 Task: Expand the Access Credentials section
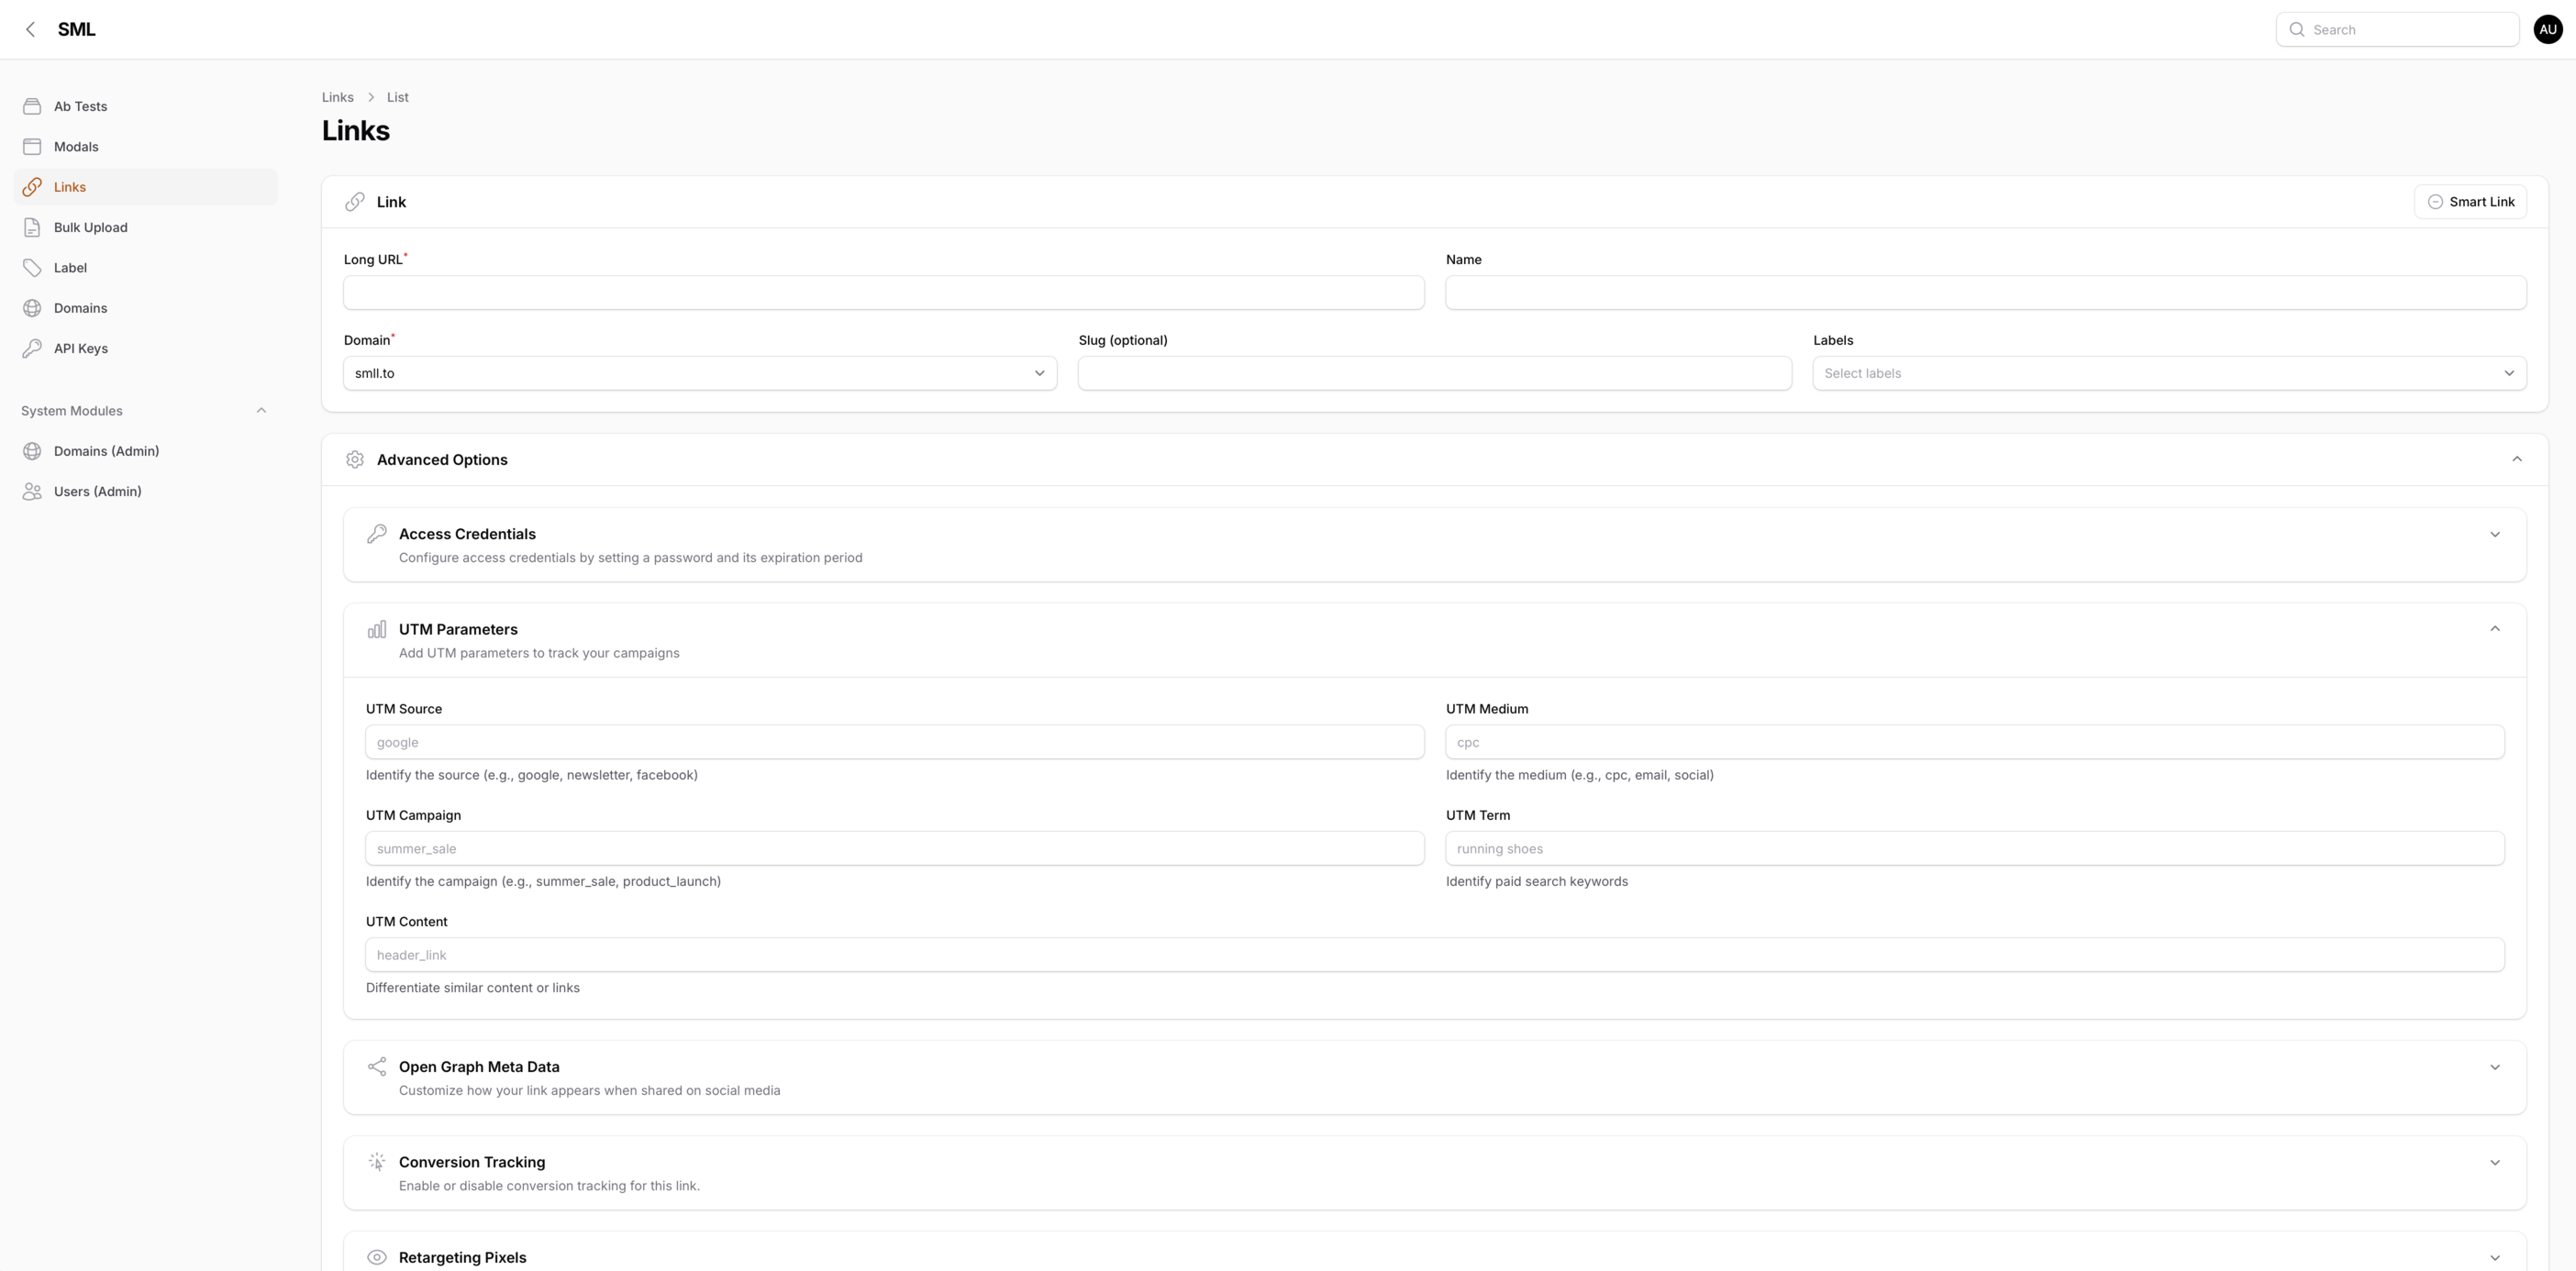[2494, 534]
